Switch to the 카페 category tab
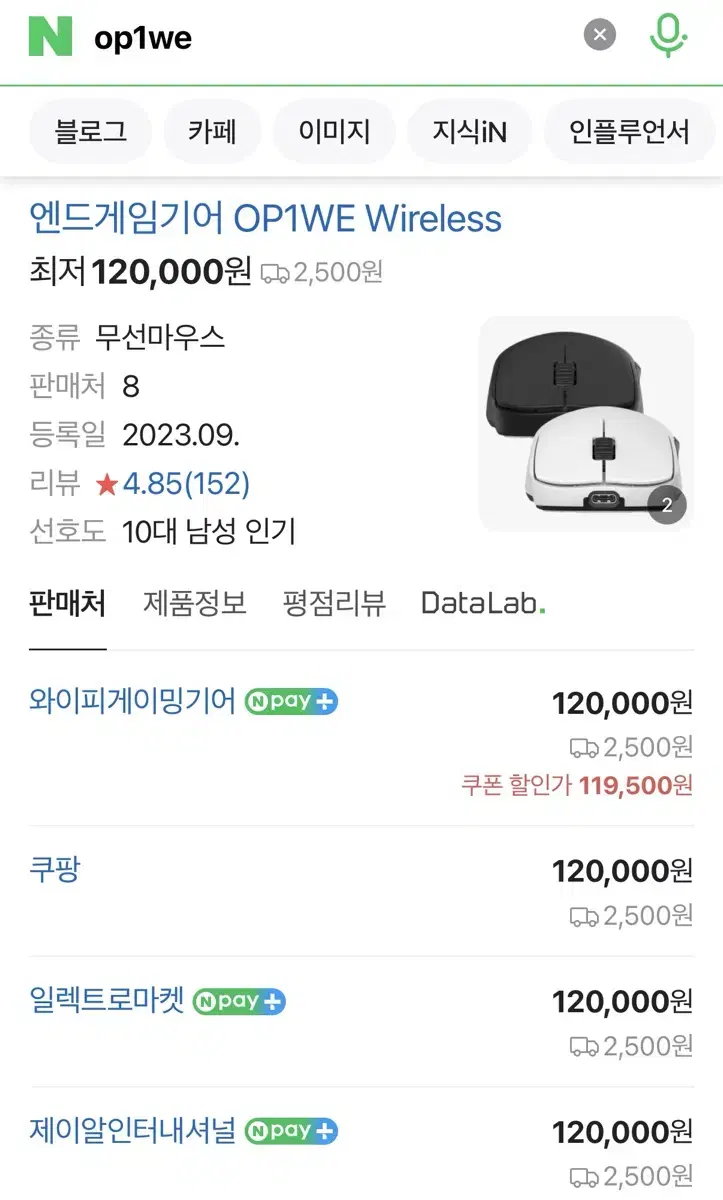This screenshot has height=1200, width=723. pos(212,131)
